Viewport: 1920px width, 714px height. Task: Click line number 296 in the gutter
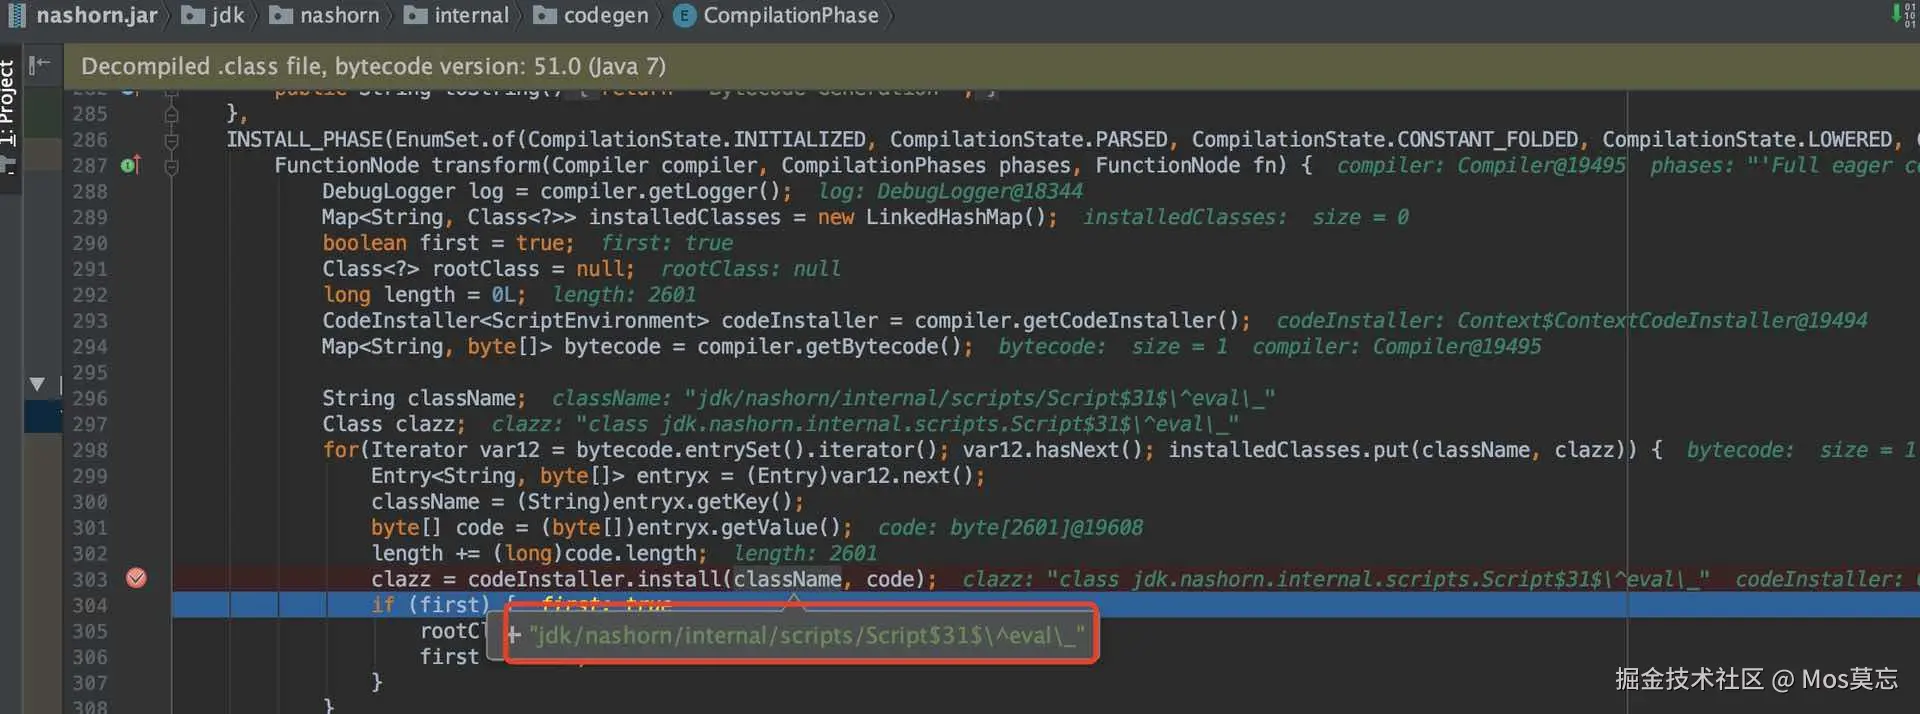coord(89,398)
